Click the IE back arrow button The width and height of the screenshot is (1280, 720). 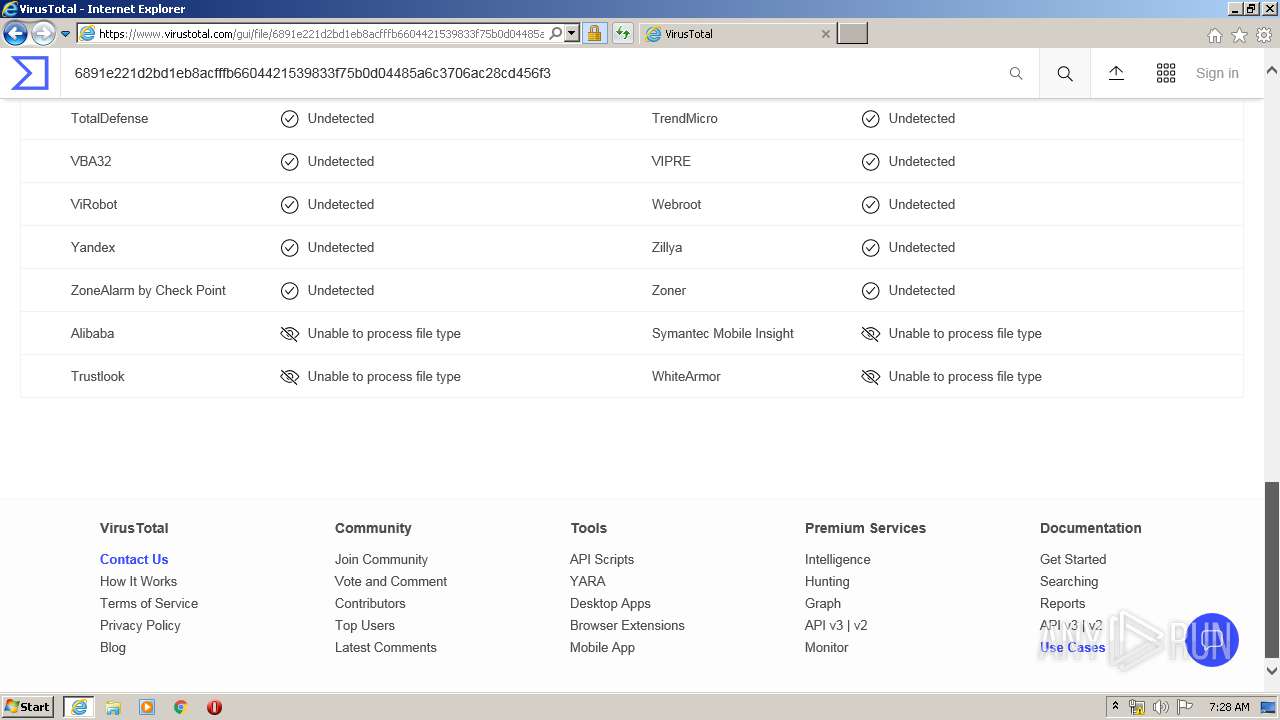click(x=15, y=34)
